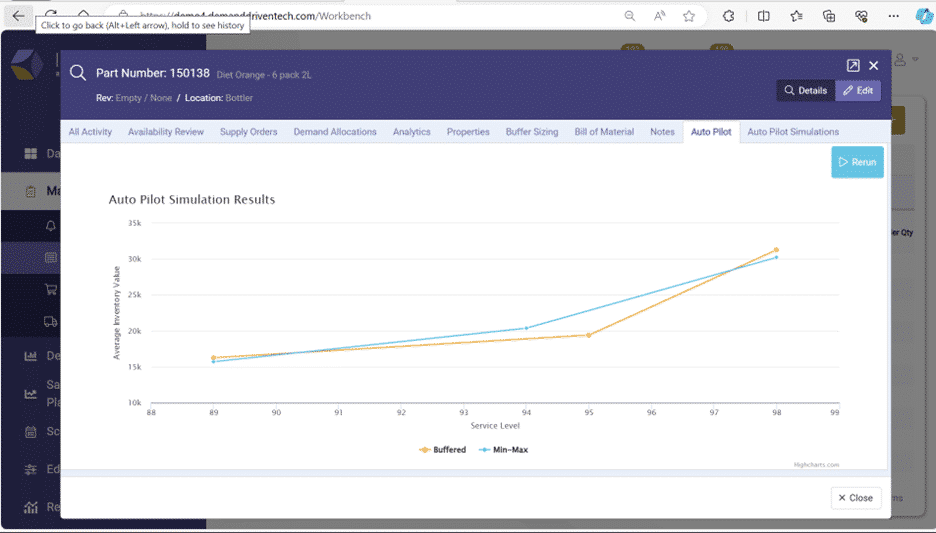Toggle the Min-Max series in chart legend
936x533 pixels.
504,450
